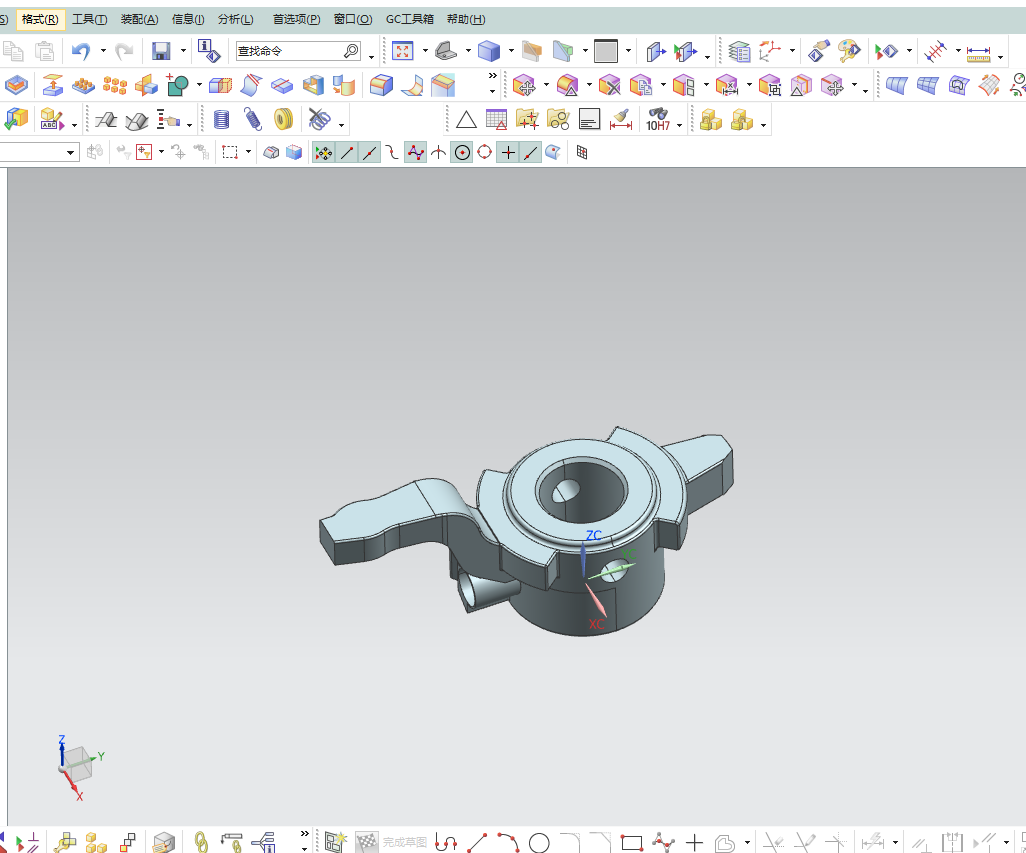Click the cylindrical coil spring icon
This screenshot has width=1026, height=853.
pos(222,119)
